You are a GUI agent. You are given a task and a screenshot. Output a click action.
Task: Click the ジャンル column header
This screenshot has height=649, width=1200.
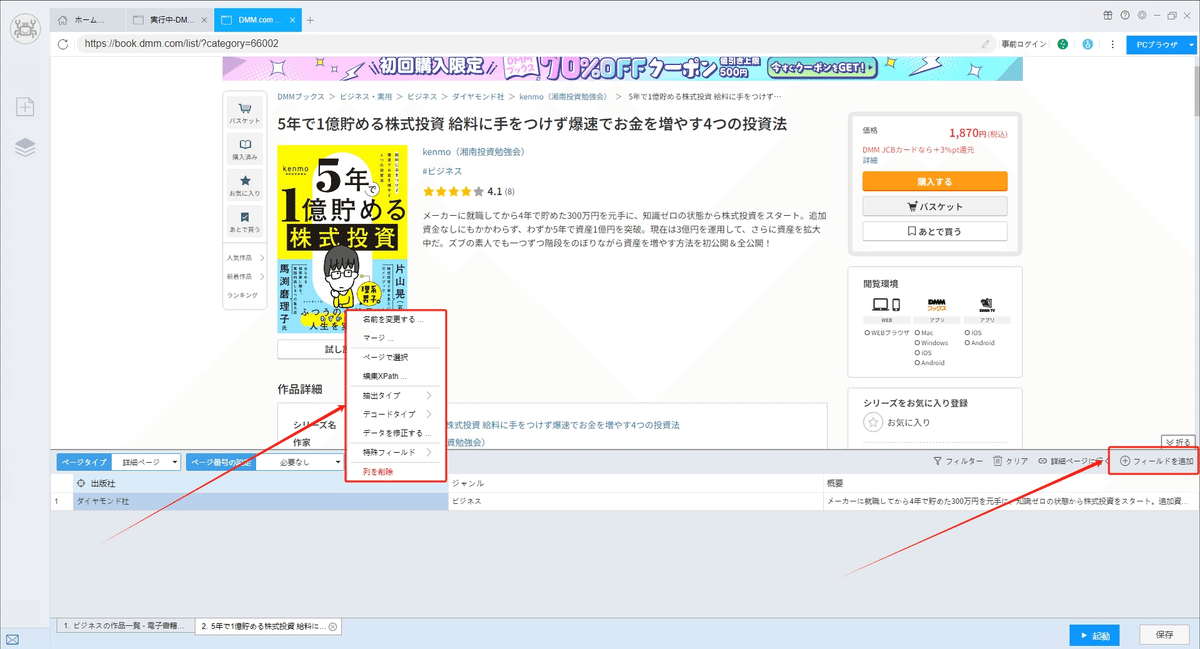pos(635,483)
